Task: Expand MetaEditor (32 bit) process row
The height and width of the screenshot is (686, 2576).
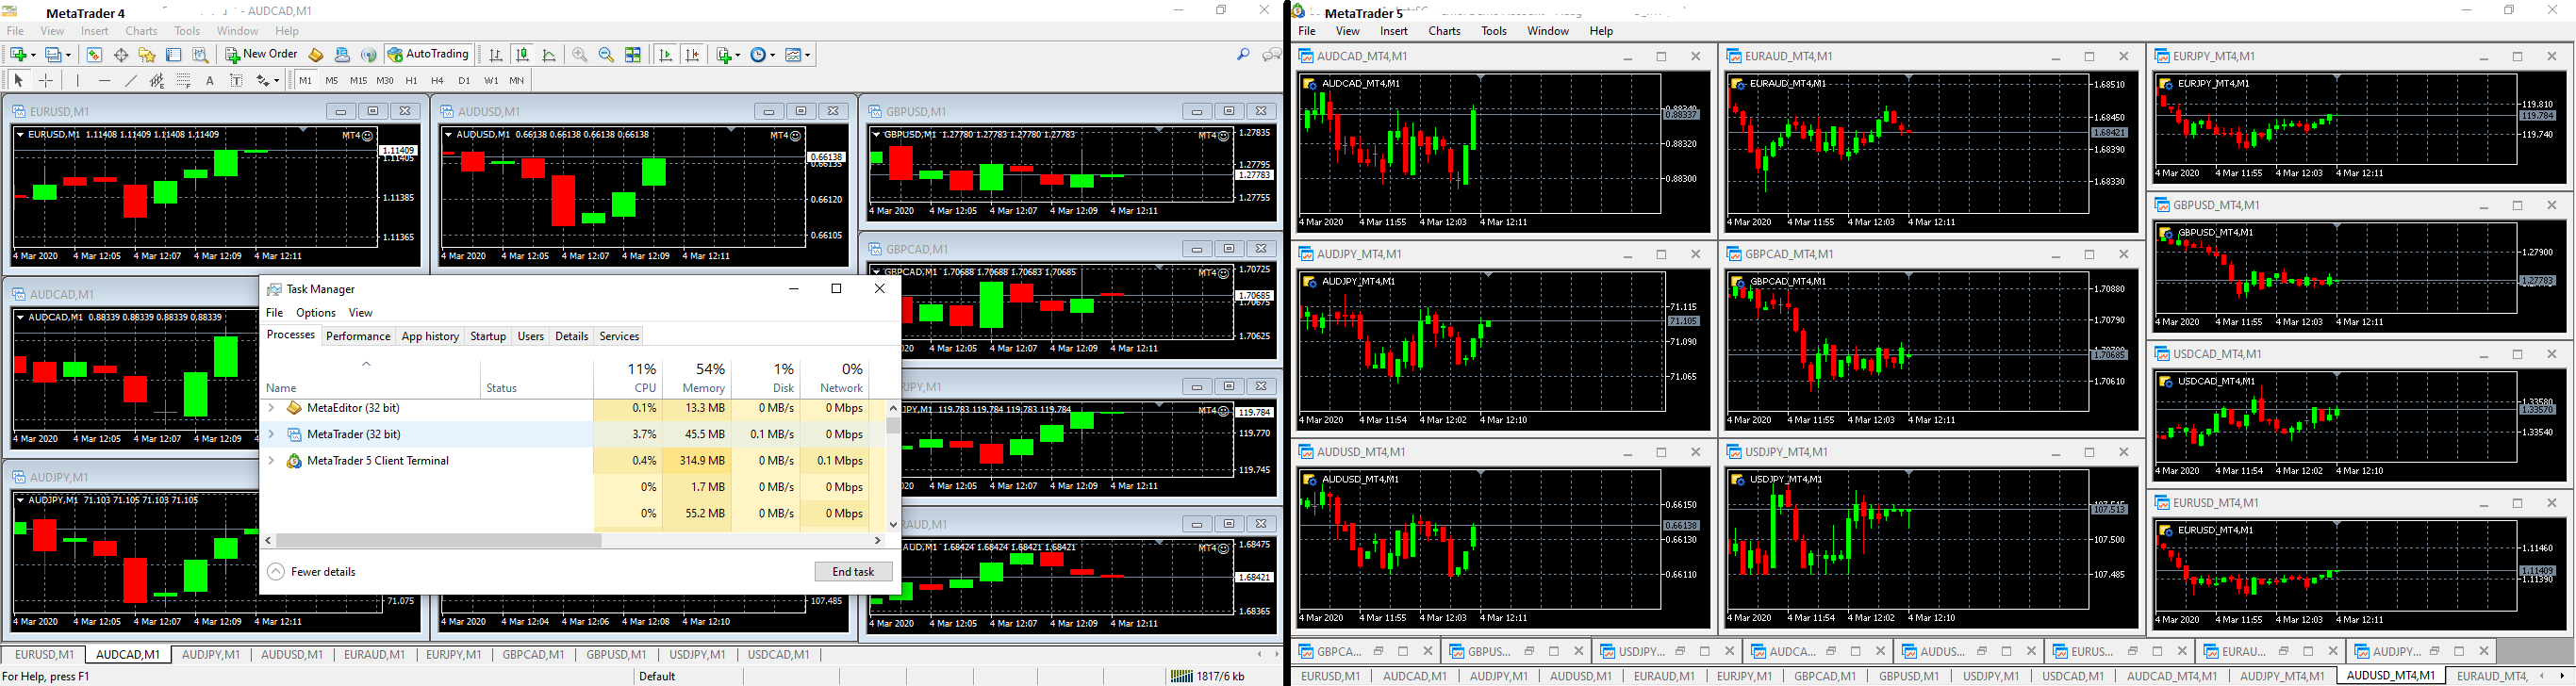Action: pyautogui.click(x=271, y=408)
